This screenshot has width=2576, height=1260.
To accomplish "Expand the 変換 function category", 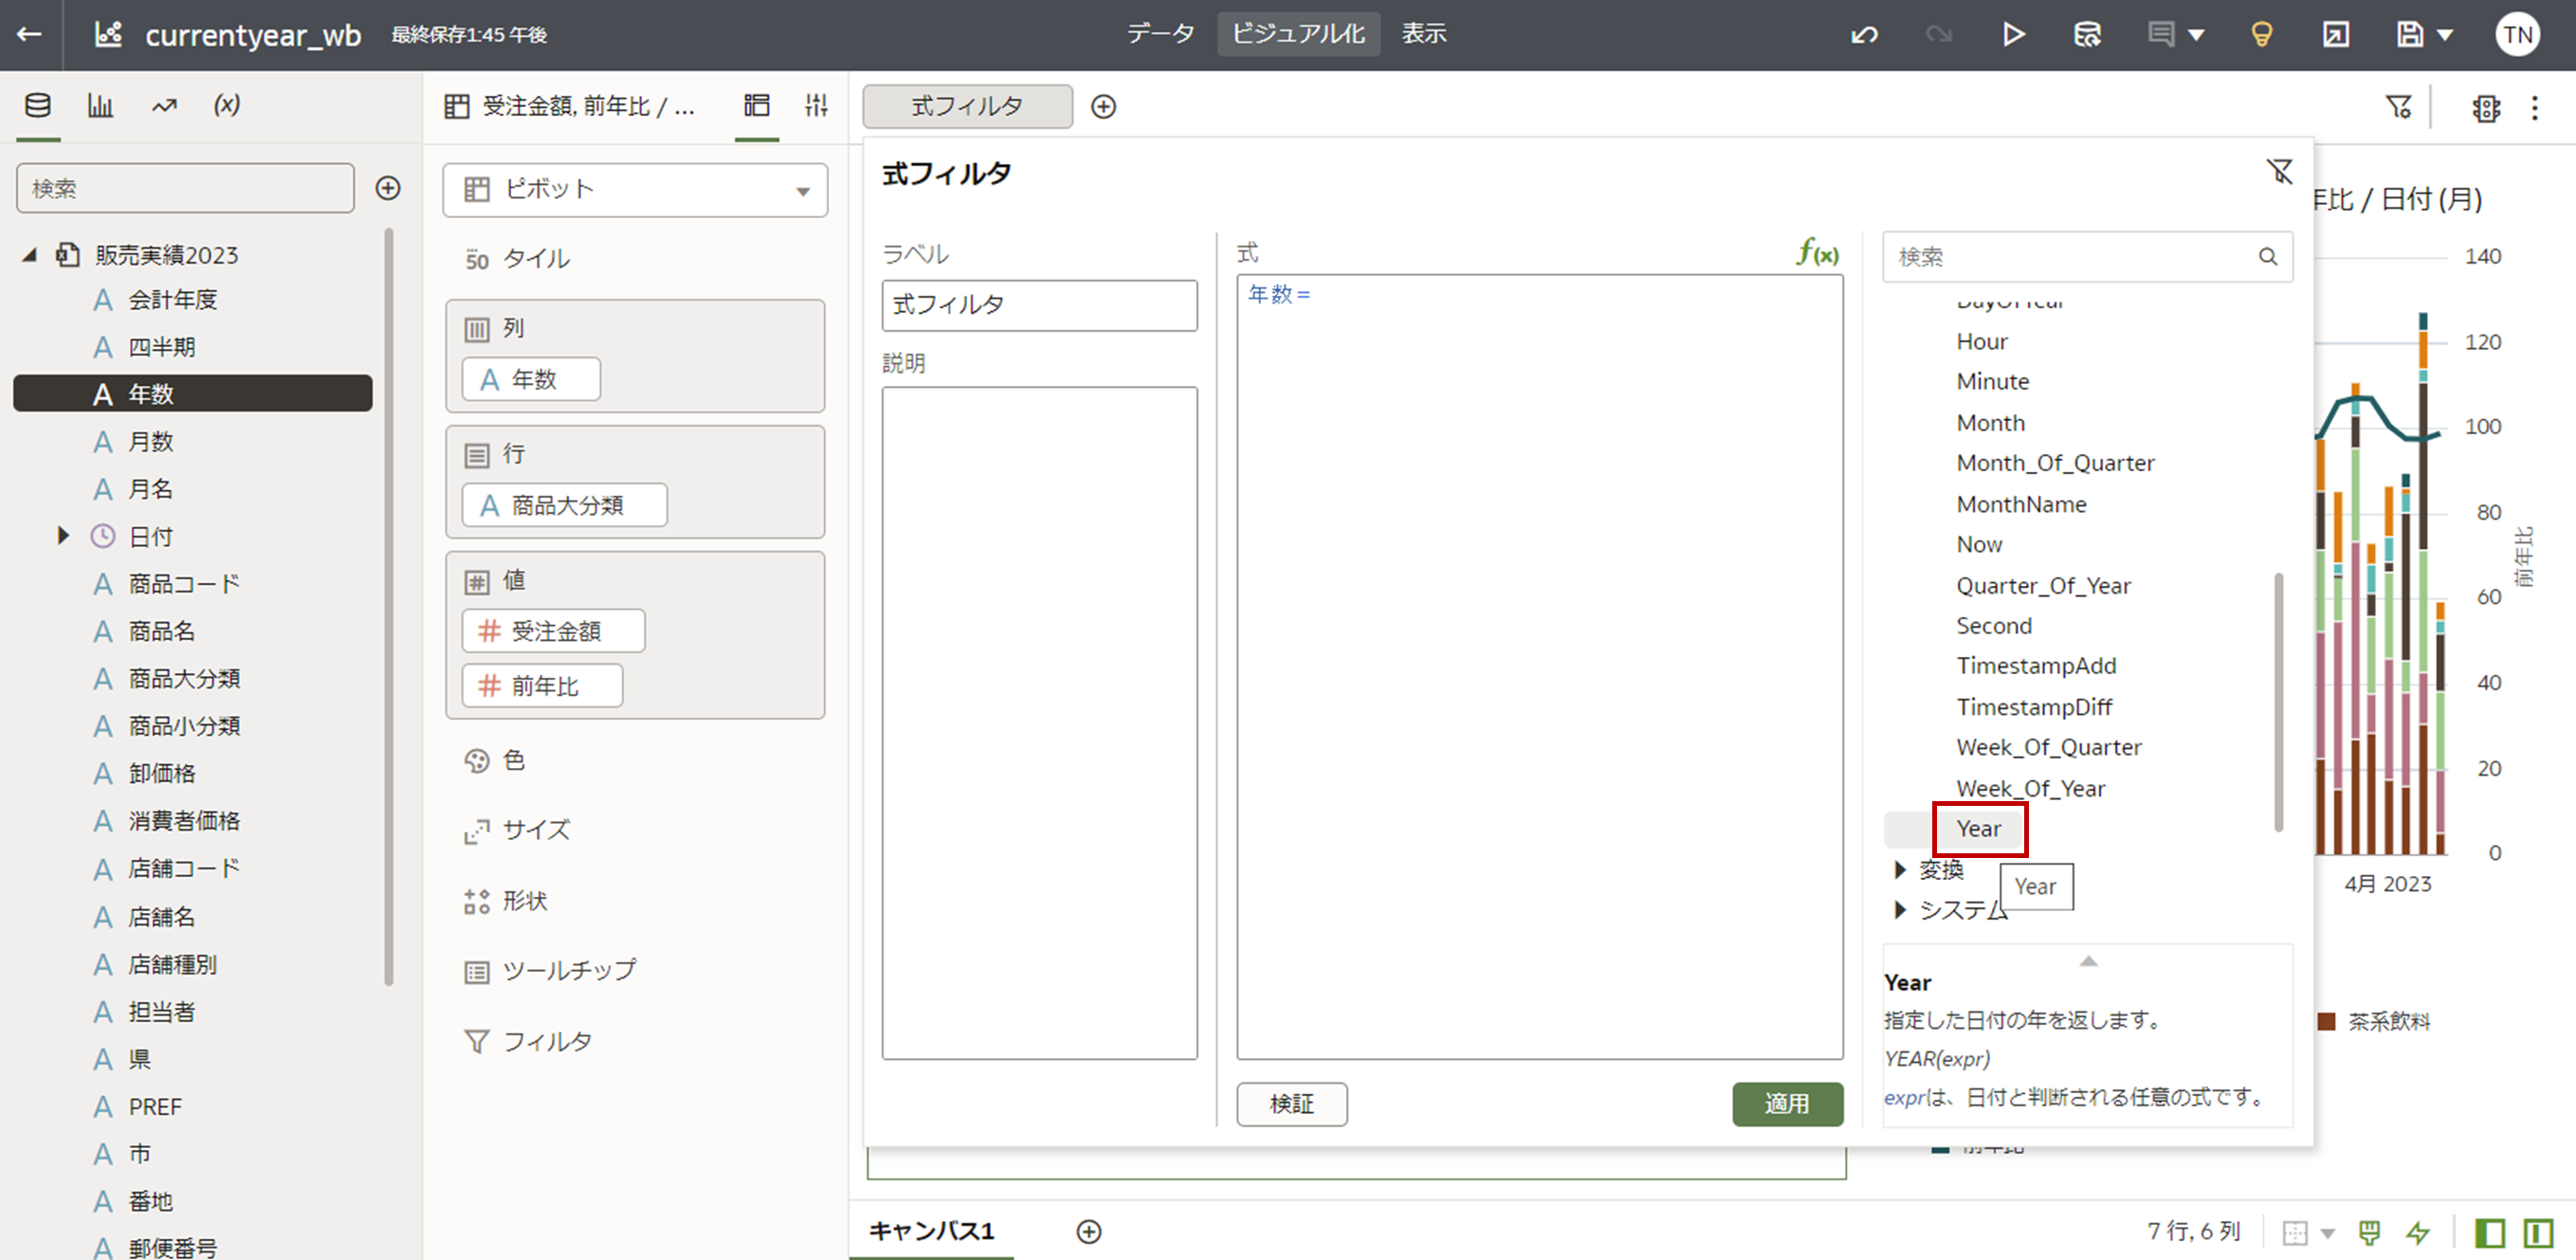I will (x=1900, y=870).
